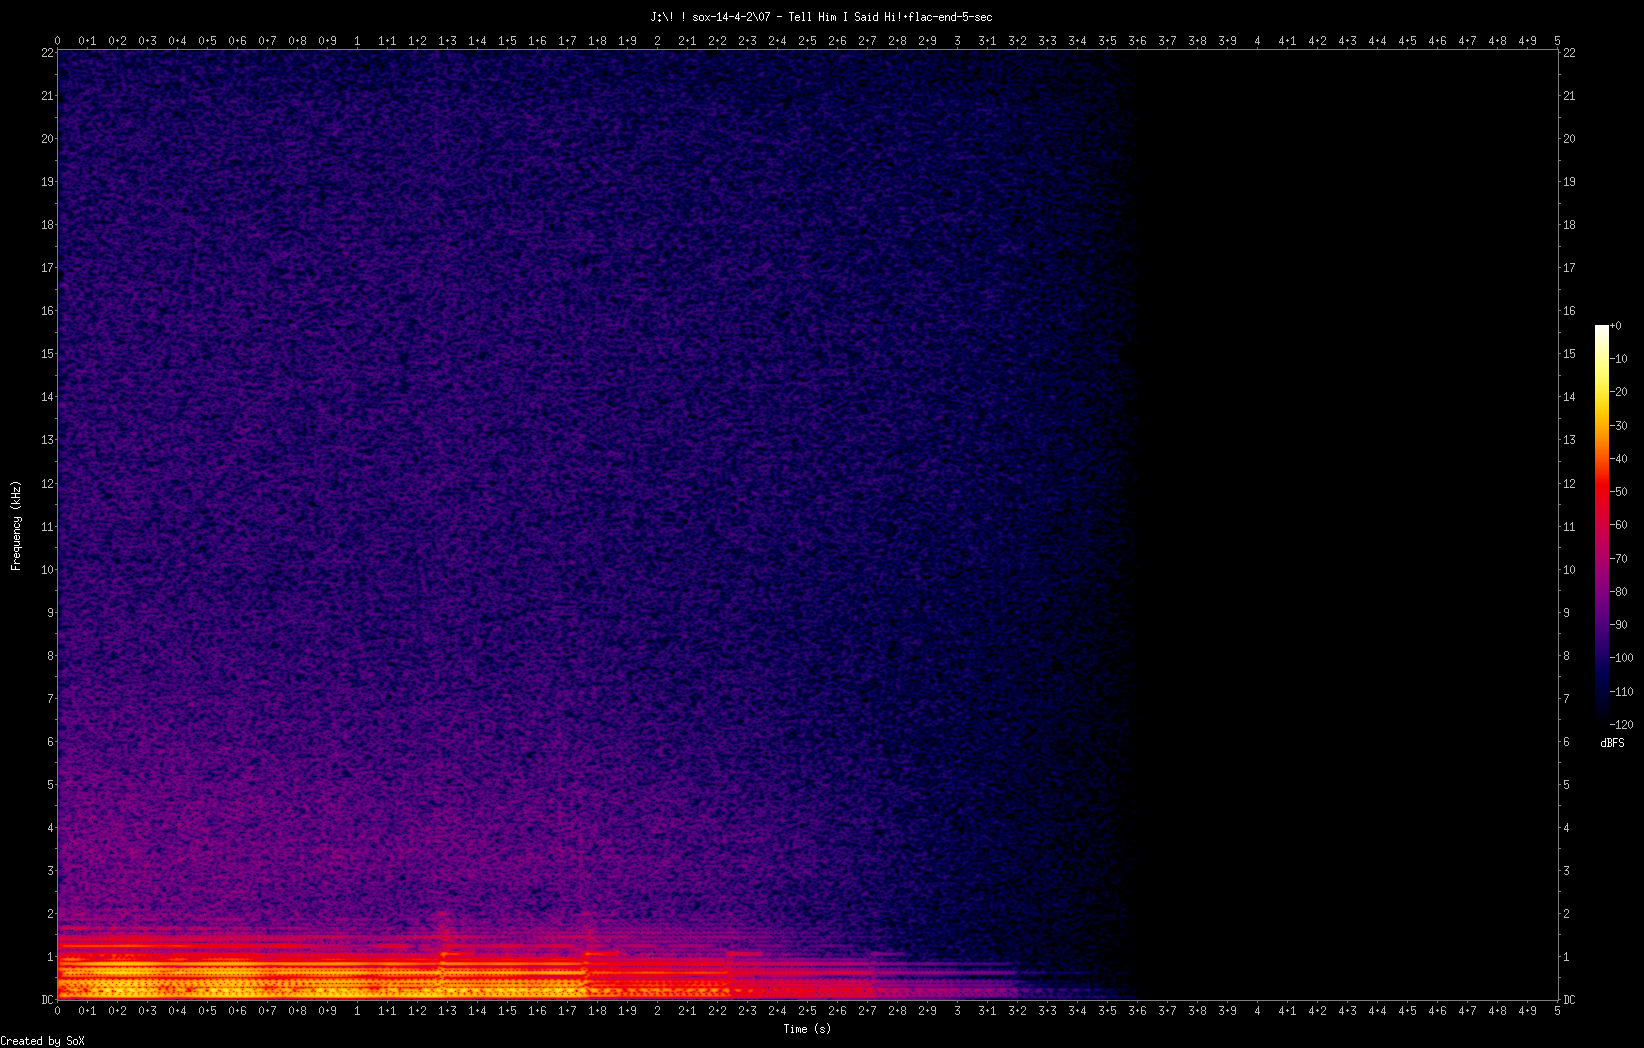Click the "3.6" tick on the bottom time axis
Image resolution: width=1644 pixels, height=1048 pixels.
[x=1137, y=1011]
